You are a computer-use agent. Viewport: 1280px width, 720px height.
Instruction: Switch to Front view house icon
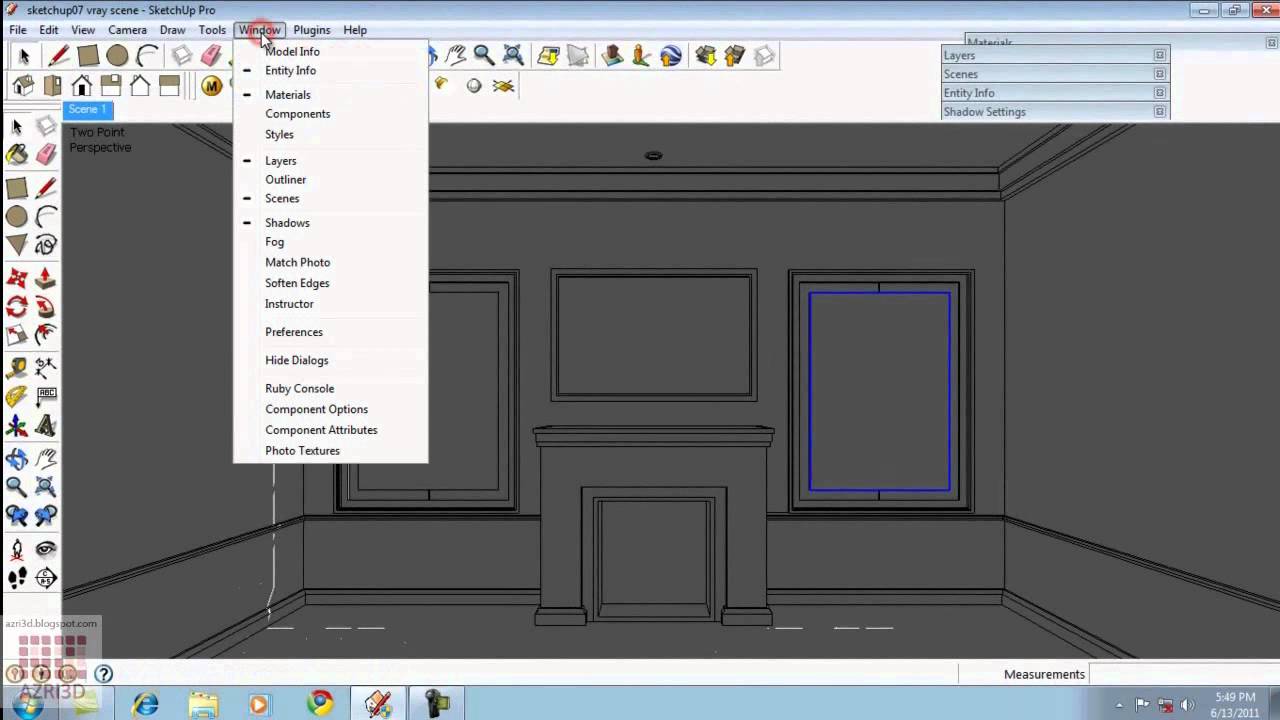tap(82, 86)
